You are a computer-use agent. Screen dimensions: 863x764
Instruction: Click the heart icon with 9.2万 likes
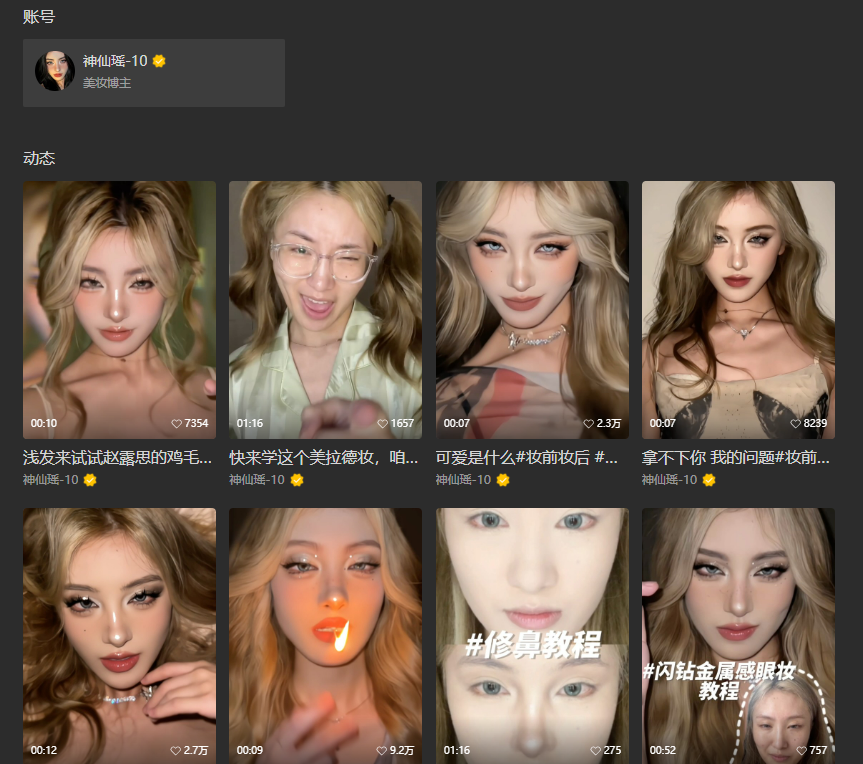coord(382,751)
